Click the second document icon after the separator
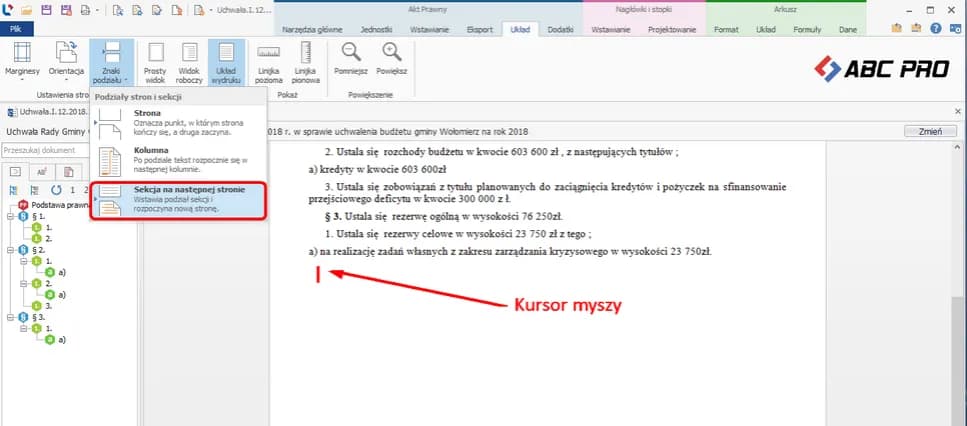The width and height of the screenshot is (967, 426). (138, 10)
